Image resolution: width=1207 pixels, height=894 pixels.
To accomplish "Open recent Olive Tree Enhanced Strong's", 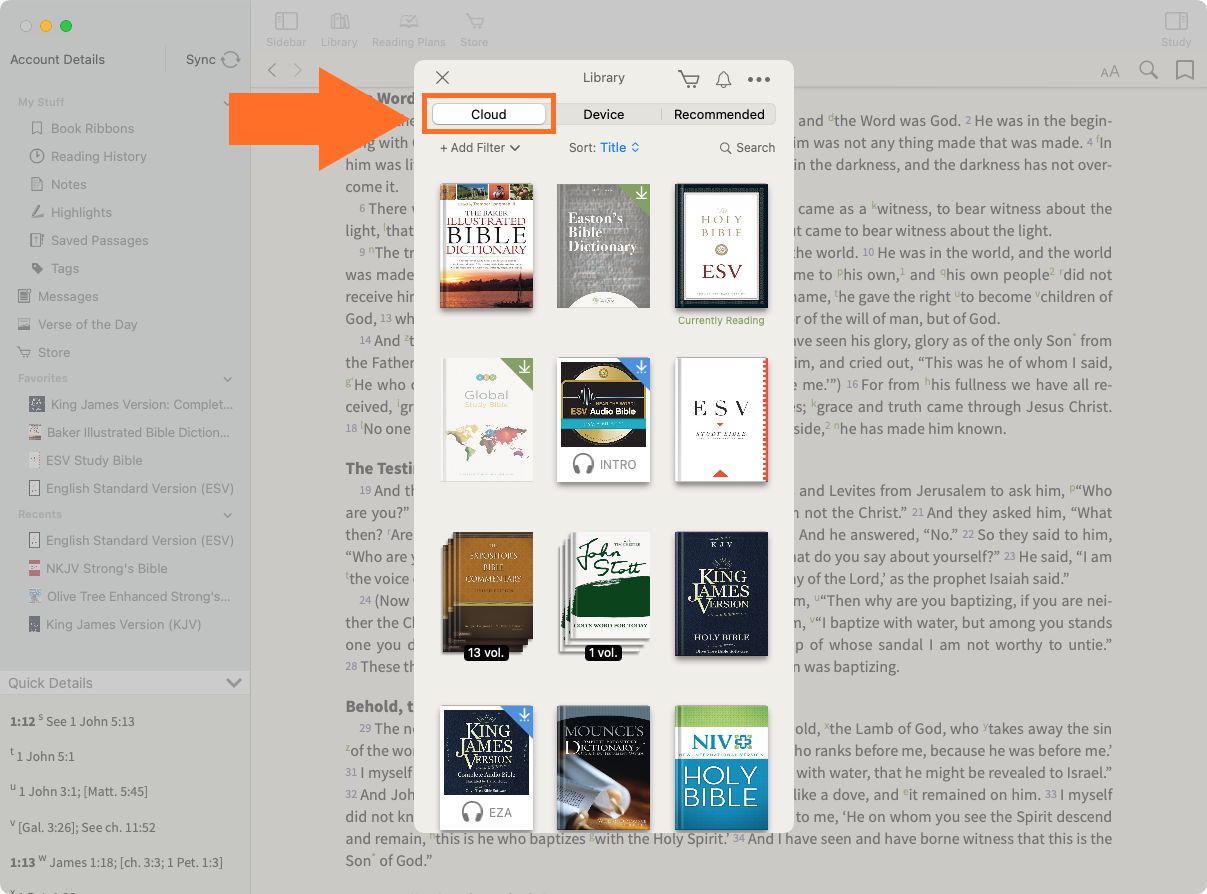I will pos(130,596).
